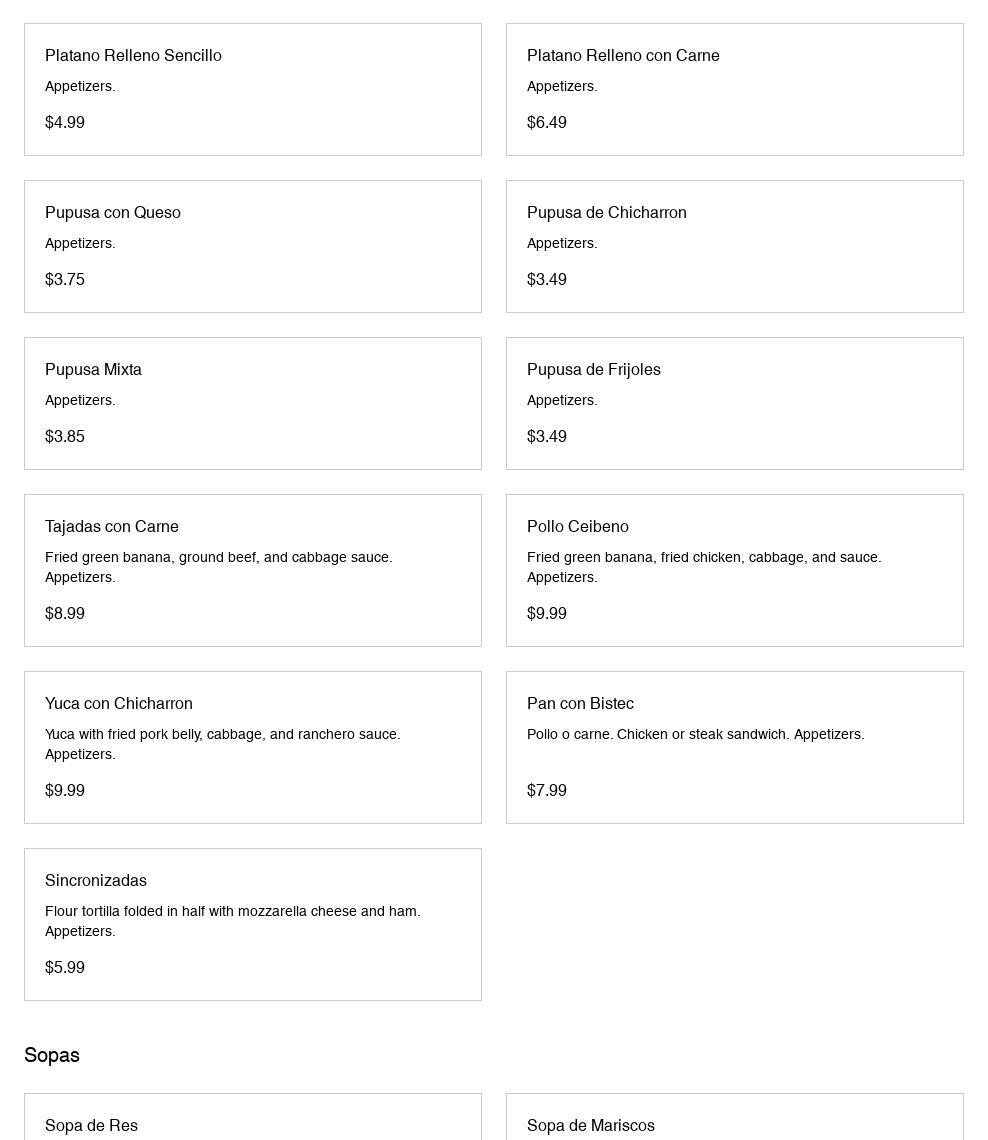Click the Pupusa de Frijoles item
Screen dimensions: 988x1140
[x=734, y=403]
